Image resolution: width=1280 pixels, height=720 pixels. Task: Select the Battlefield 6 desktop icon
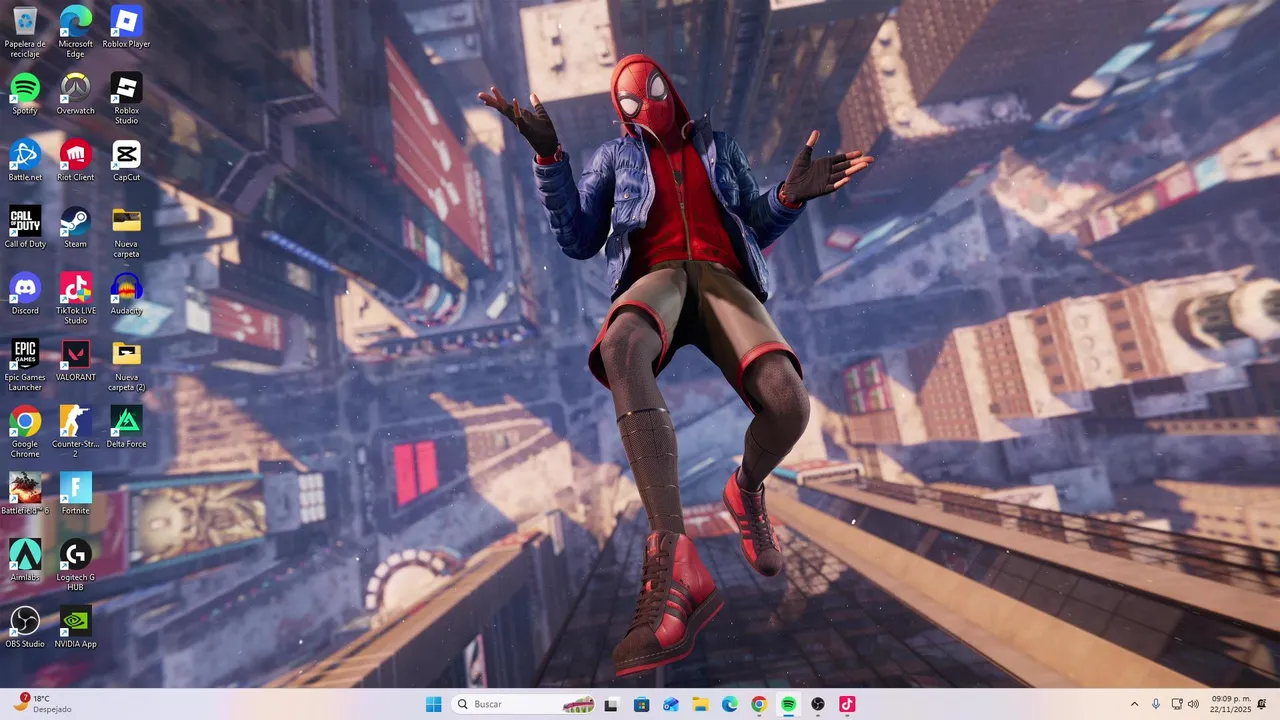25,494
